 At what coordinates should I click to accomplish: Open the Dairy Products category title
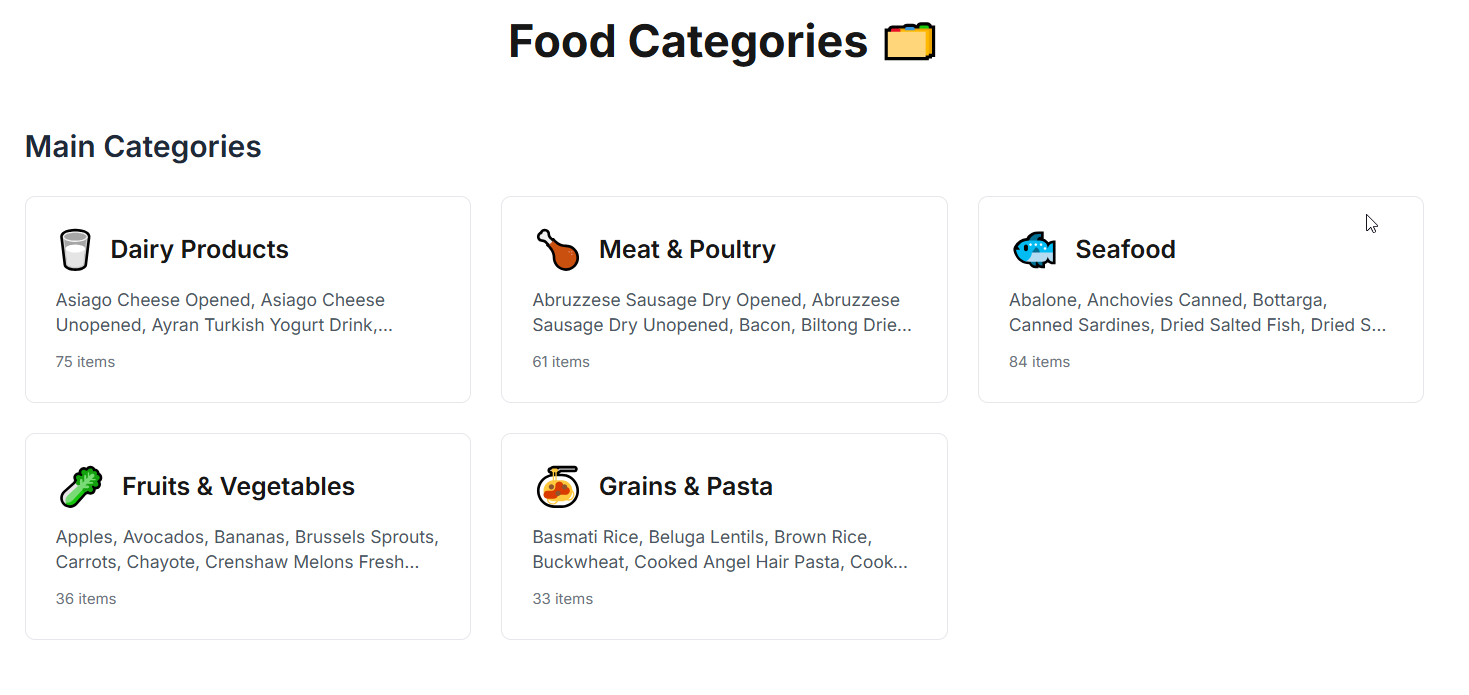point(199,249)
